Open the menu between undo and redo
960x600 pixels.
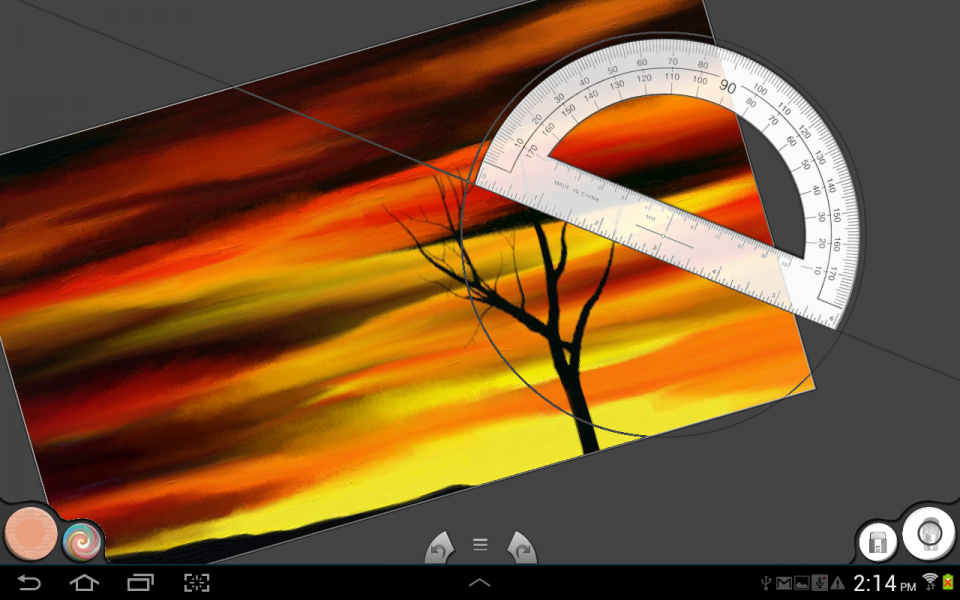point(480,544)
